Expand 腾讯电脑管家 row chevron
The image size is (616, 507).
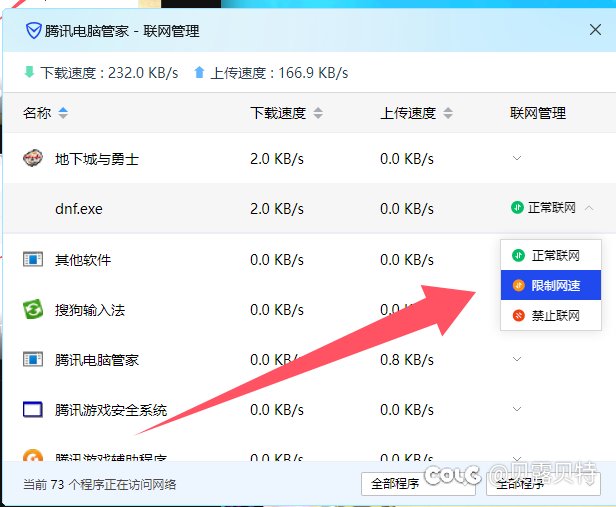517,359
